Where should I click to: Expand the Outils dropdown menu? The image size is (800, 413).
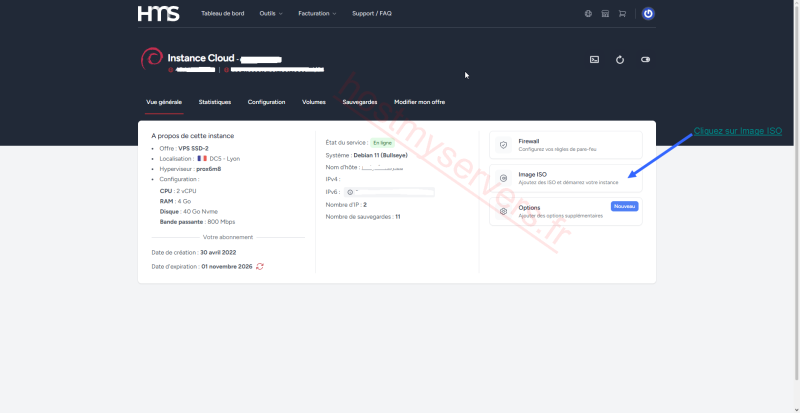pyautogui.click(x=271, y=14)
